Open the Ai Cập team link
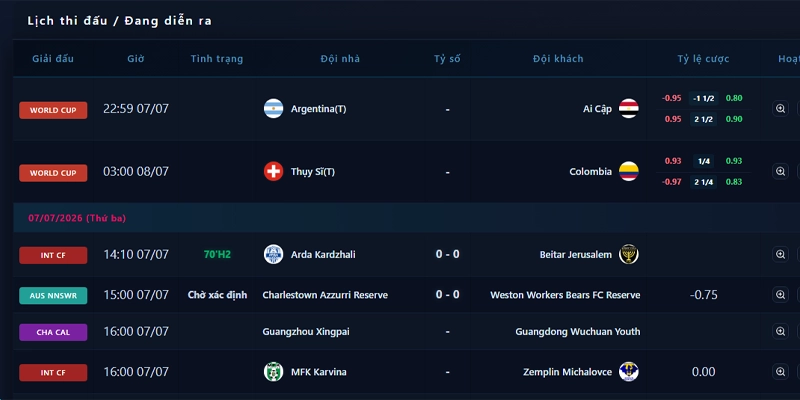Viewport: 800px width, 400px height. click(x=597, y=109)
